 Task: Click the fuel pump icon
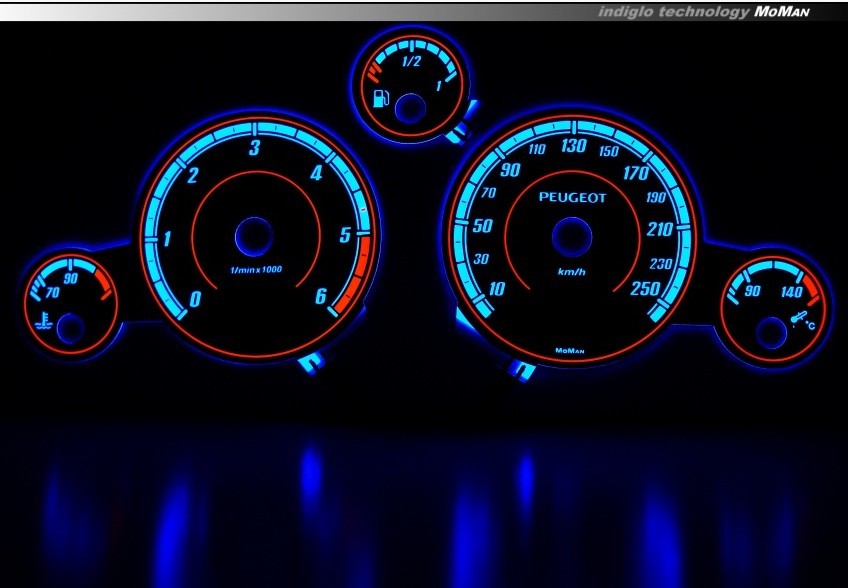[x=380, y=99]
